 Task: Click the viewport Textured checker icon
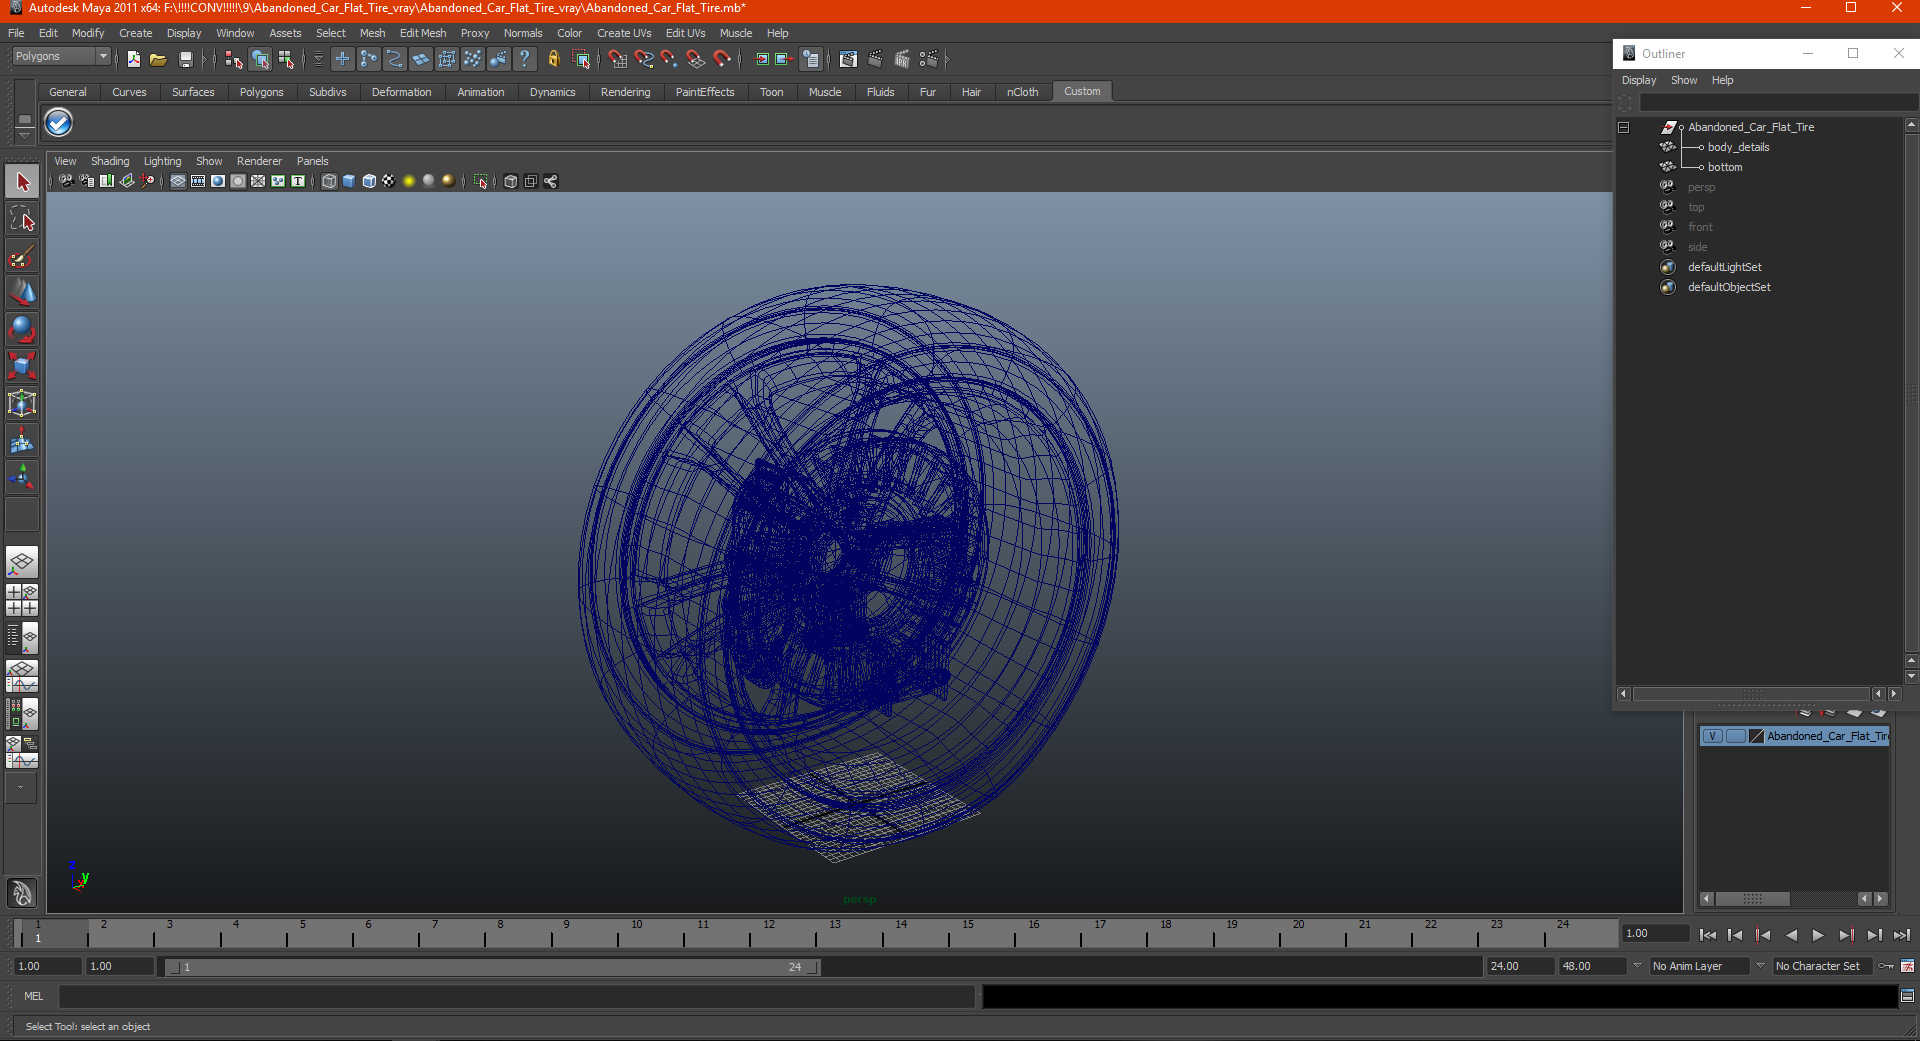click(389, 181)
